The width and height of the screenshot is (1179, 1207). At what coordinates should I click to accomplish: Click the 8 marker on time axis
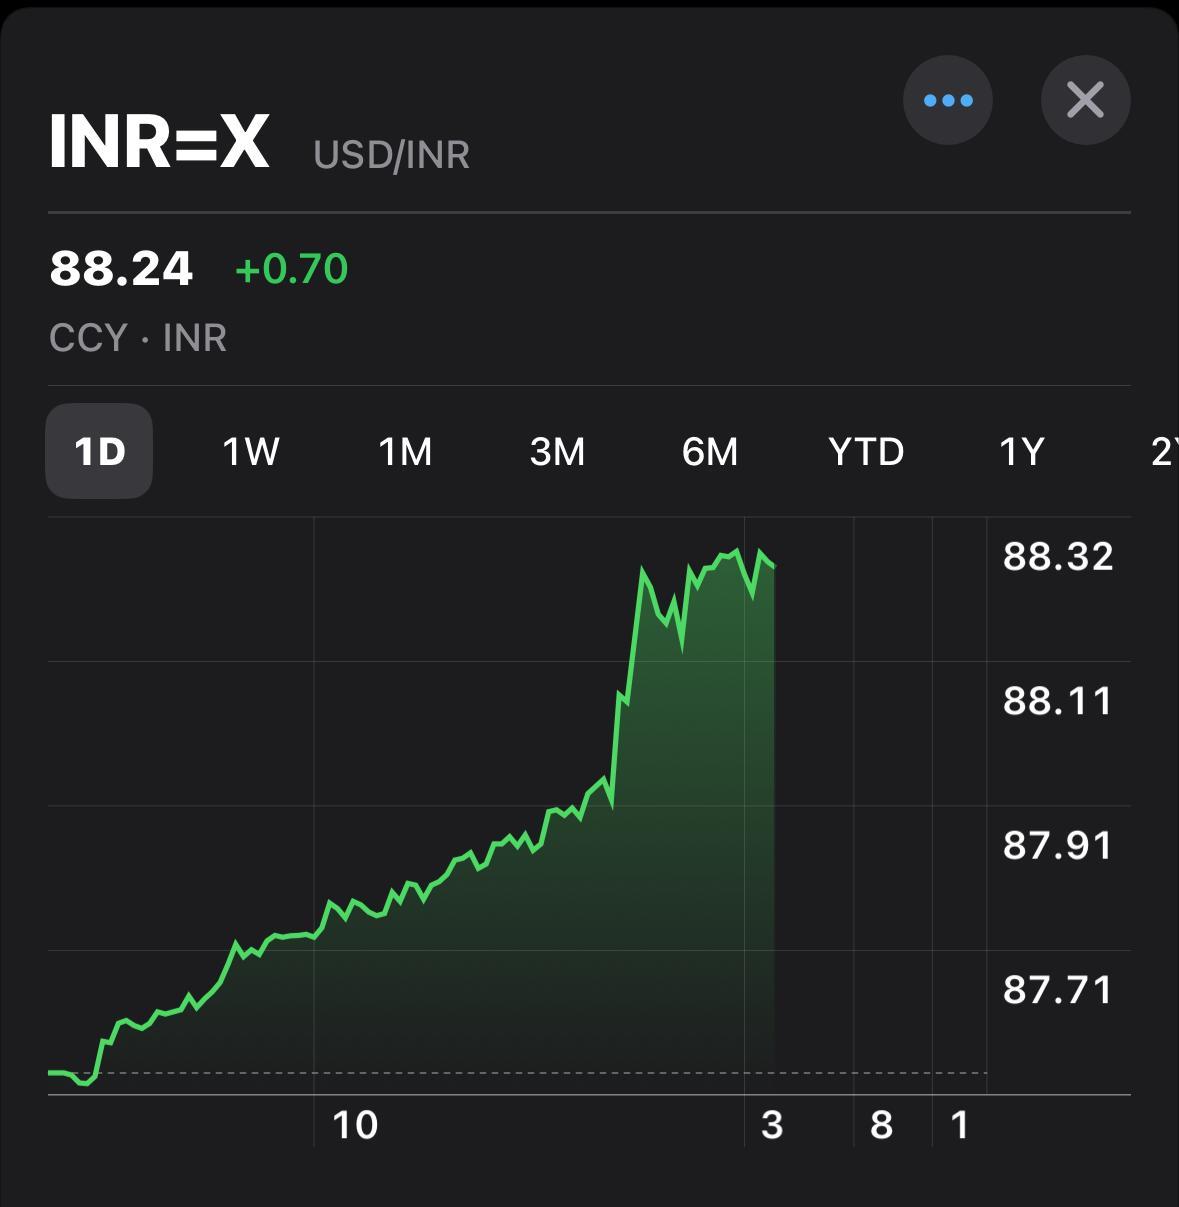[x=881, y=1125]
